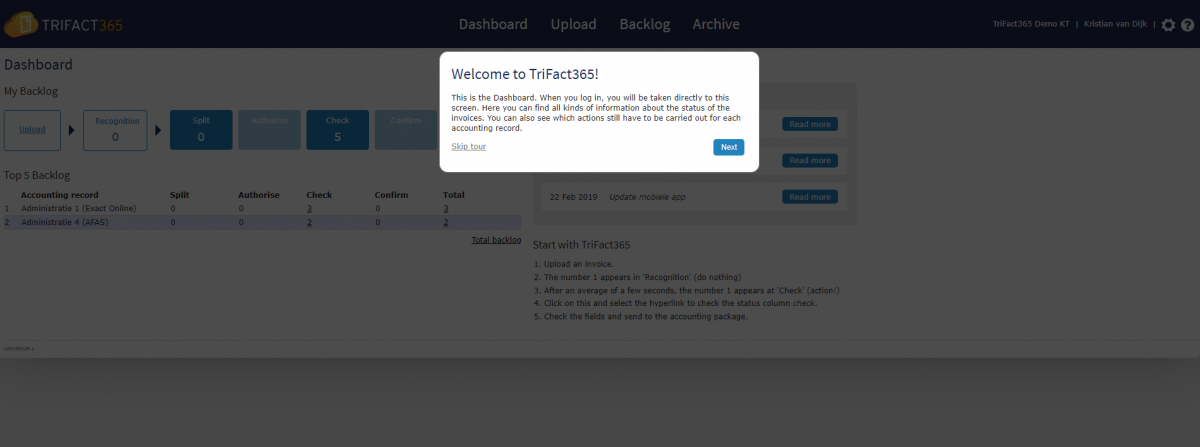
Task: Click the My Backlog heading
Action: pyautogui.click(x=31, y=91)
